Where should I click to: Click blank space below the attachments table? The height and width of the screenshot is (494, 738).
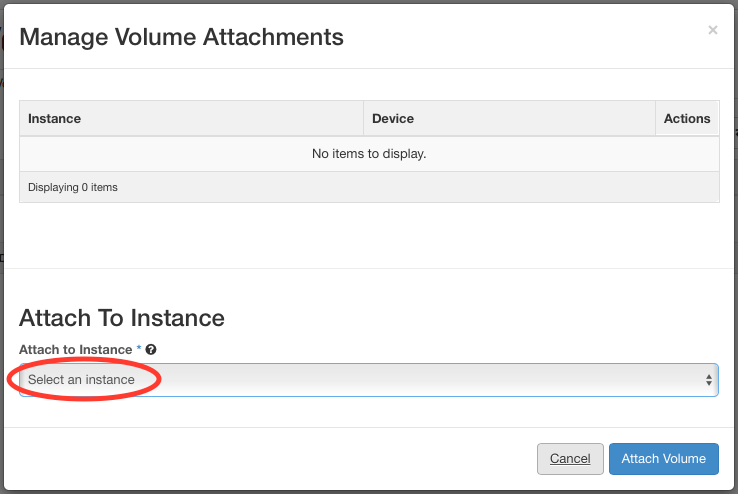(x=369, y=235)
